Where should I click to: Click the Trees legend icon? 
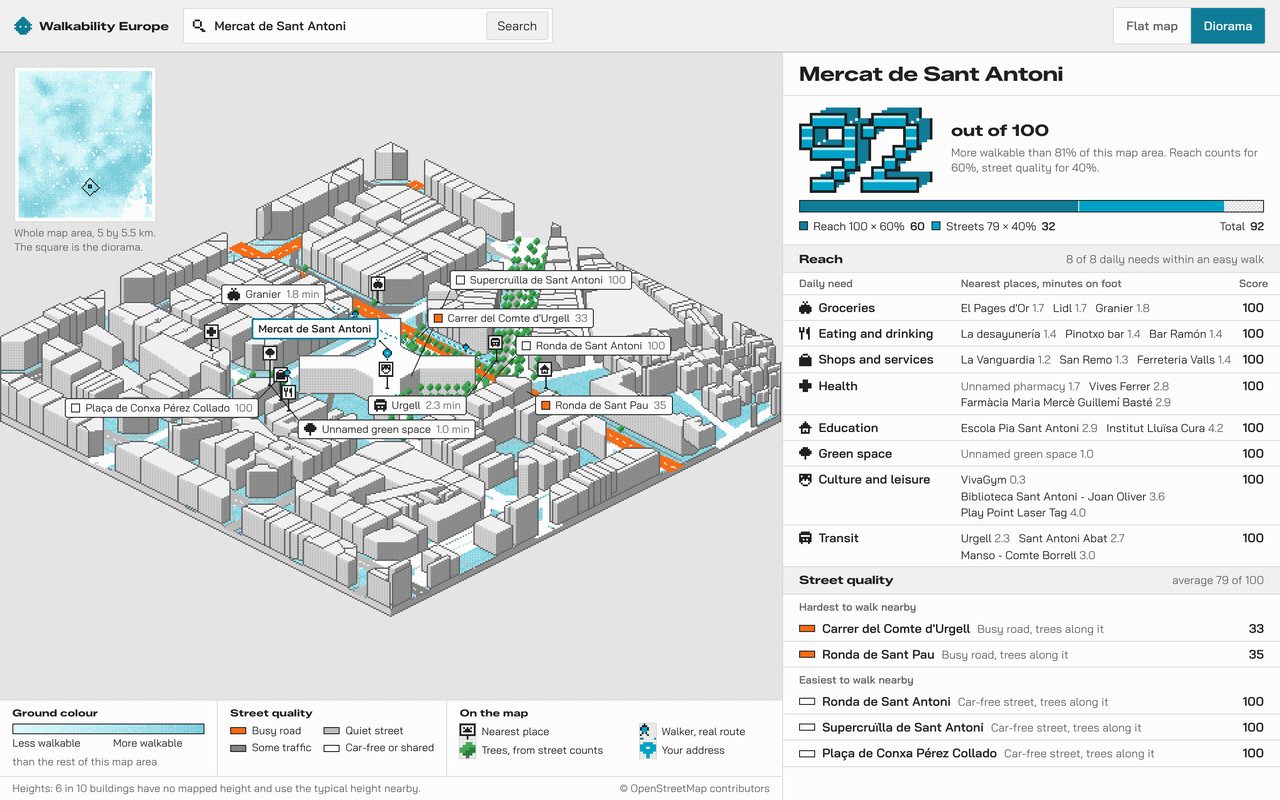pyautogui.click(x=467, y=750)
